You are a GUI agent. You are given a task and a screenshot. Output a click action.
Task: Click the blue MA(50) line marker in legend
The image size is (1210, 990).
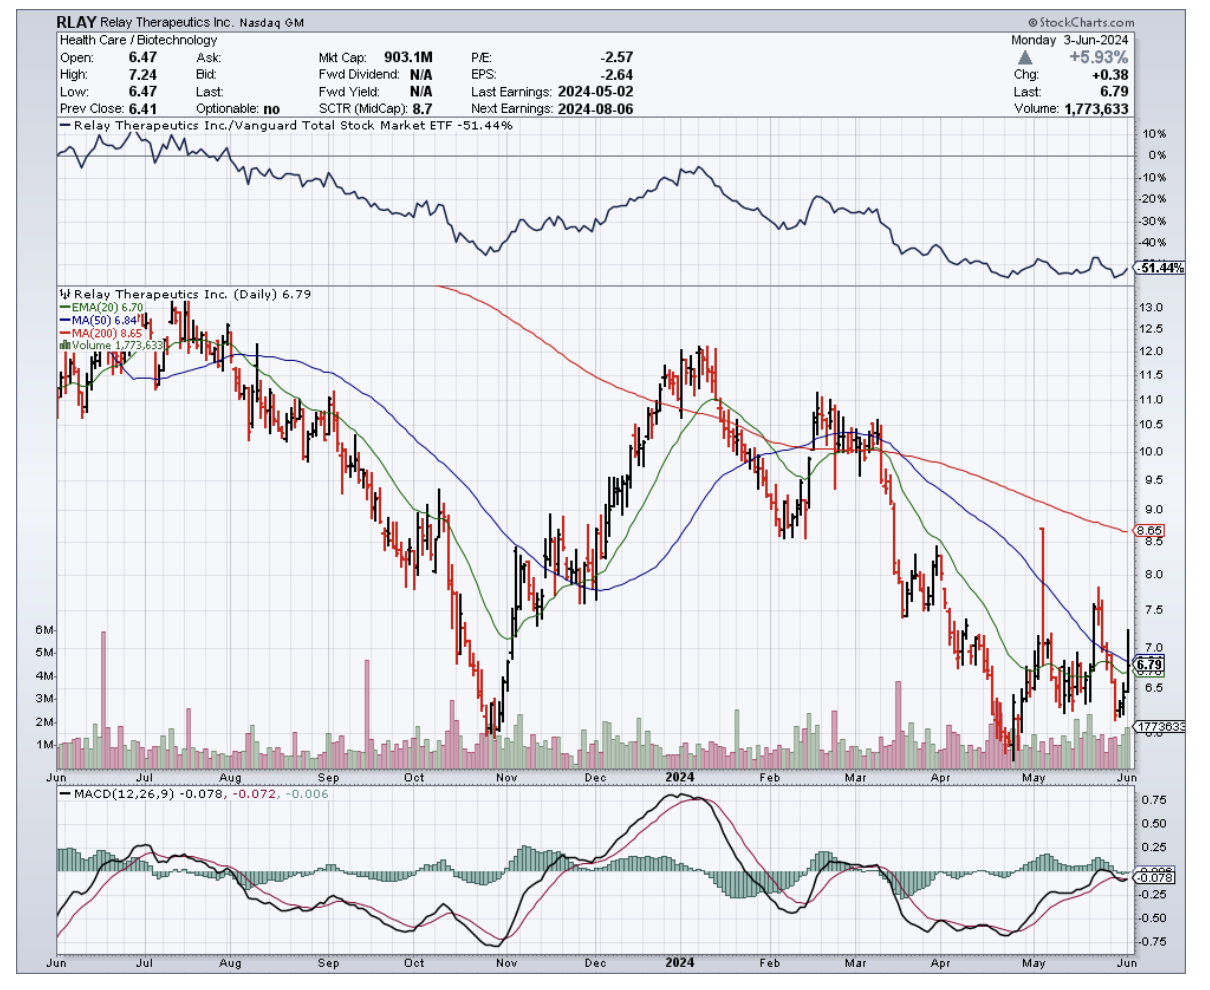pyautogui.click(x=64, y=320)
